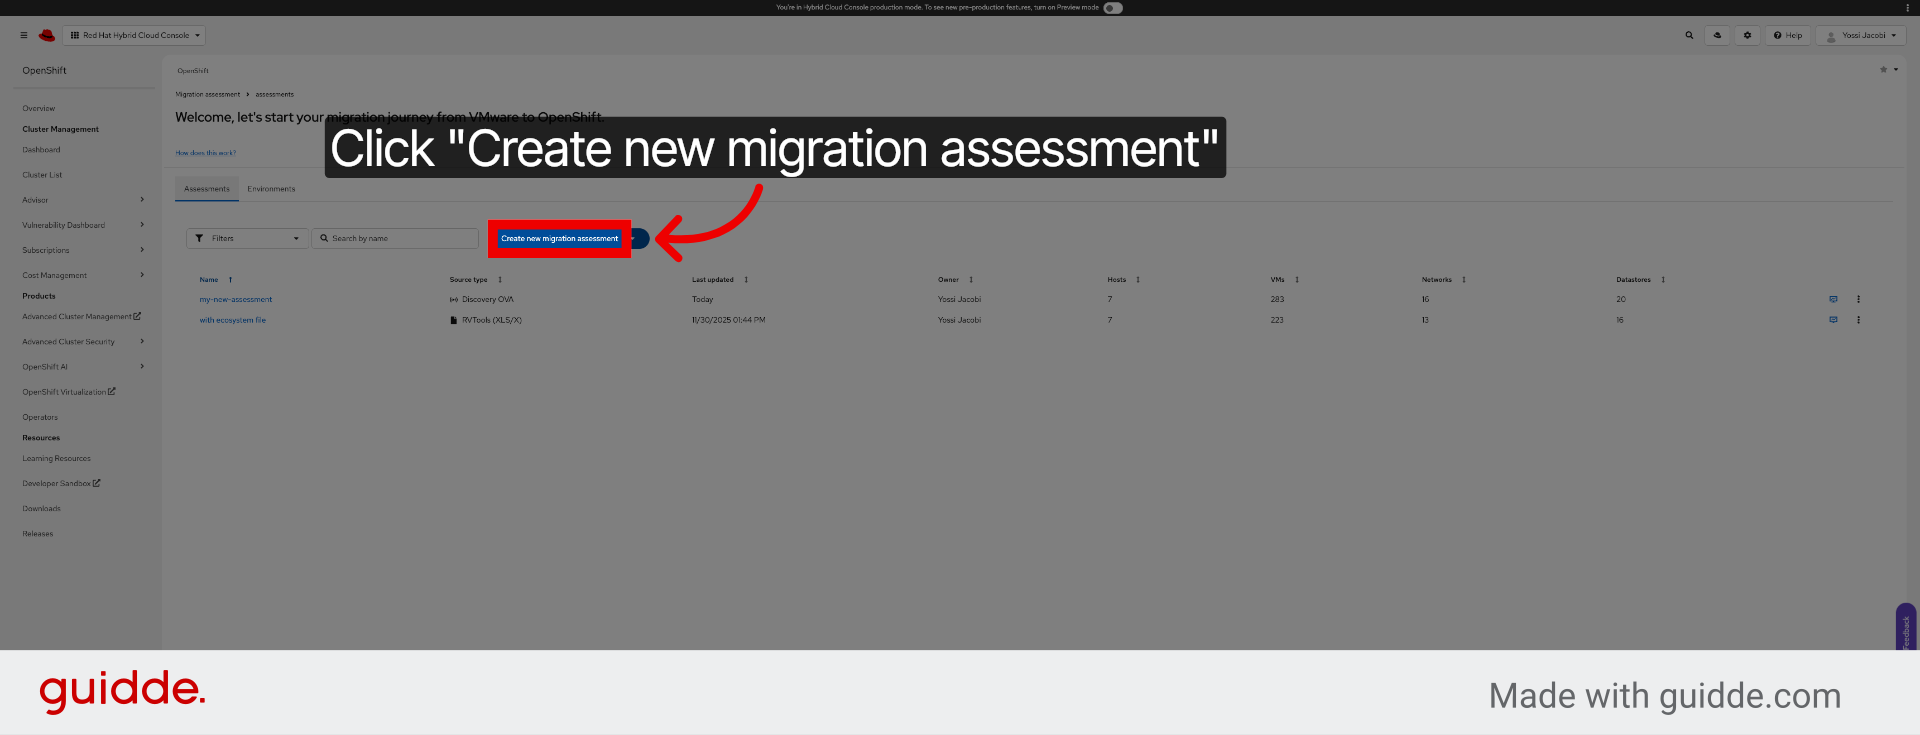
Task: Open the my-new-assessment link
Action: coord(235,299)
